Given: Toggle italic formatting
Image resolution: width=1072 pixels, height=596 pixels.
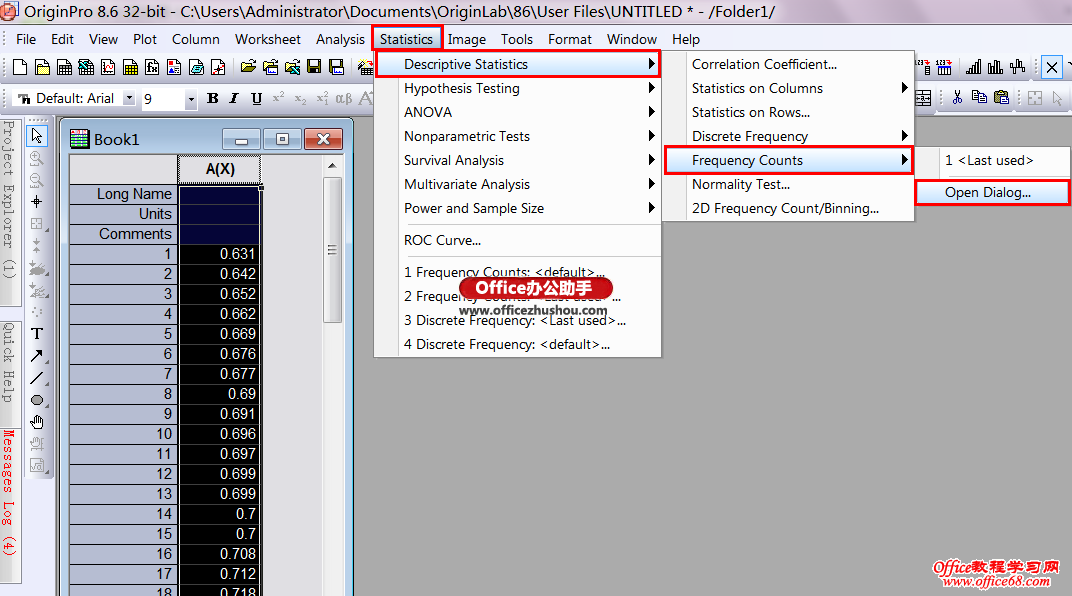Looking at the screenshot, I should (234, 98).
